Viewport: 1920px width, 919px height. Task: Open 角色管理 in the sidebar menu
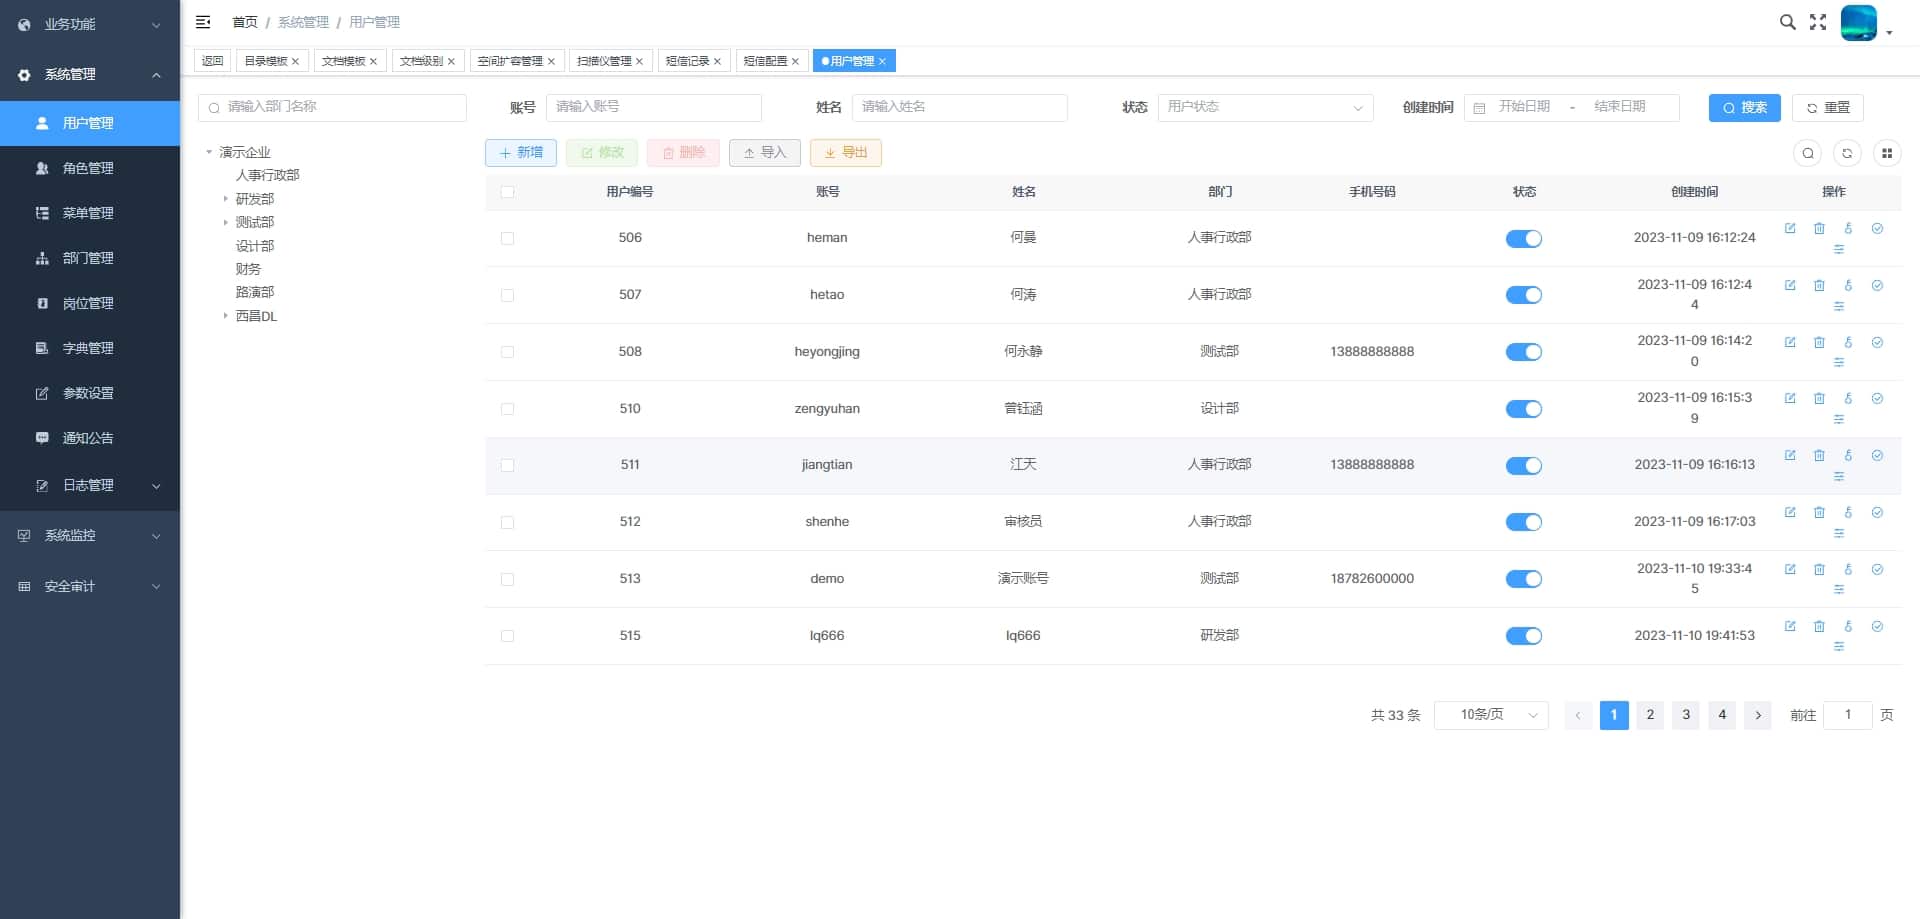pos(90,168)
